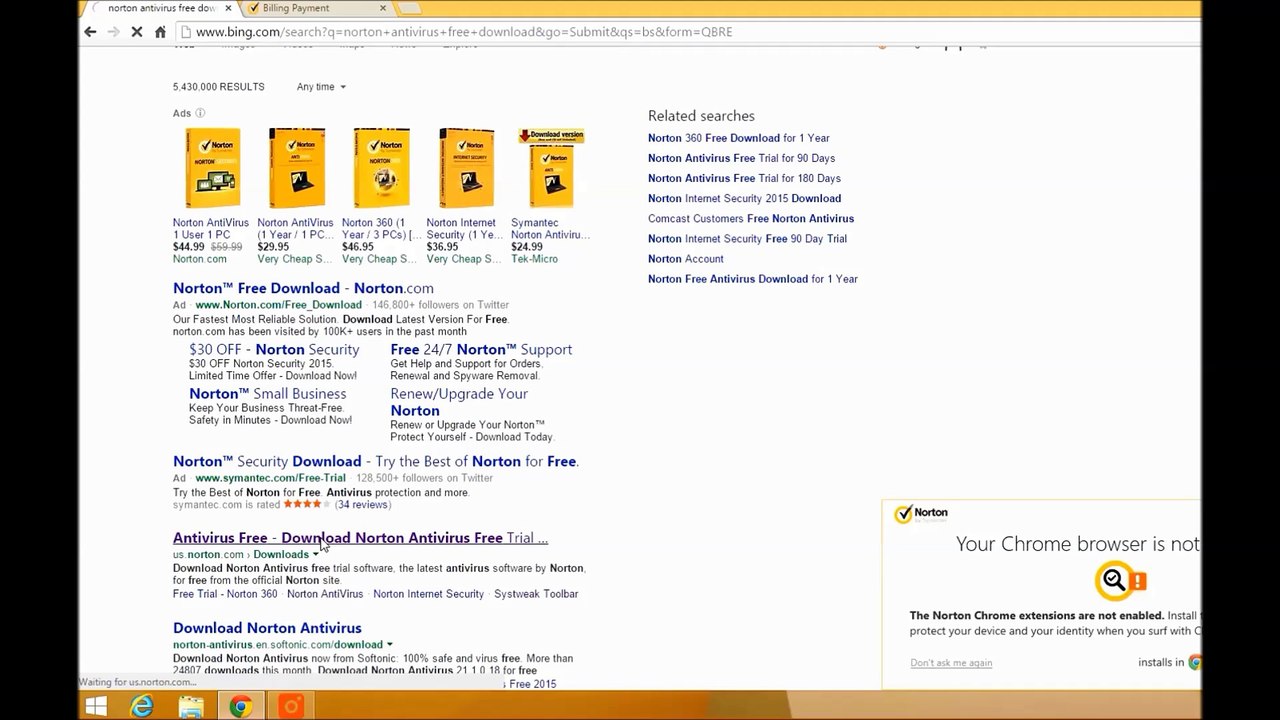This screenshot has width=1280, height=720.
Task: Open the orange app icon on the taskbar
Action: 290,707
